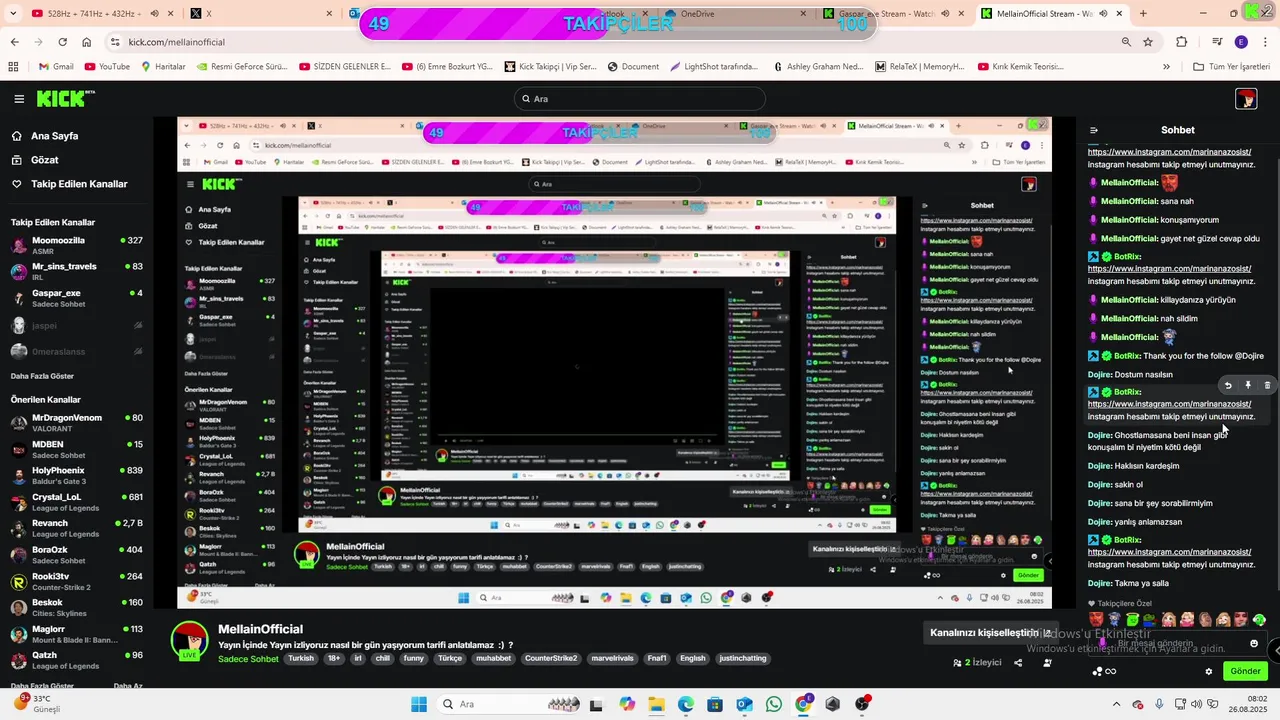Open recommended channel HolyPhoenix
The height and width of the screenshot is (720, 1280).
coord(77,476)
